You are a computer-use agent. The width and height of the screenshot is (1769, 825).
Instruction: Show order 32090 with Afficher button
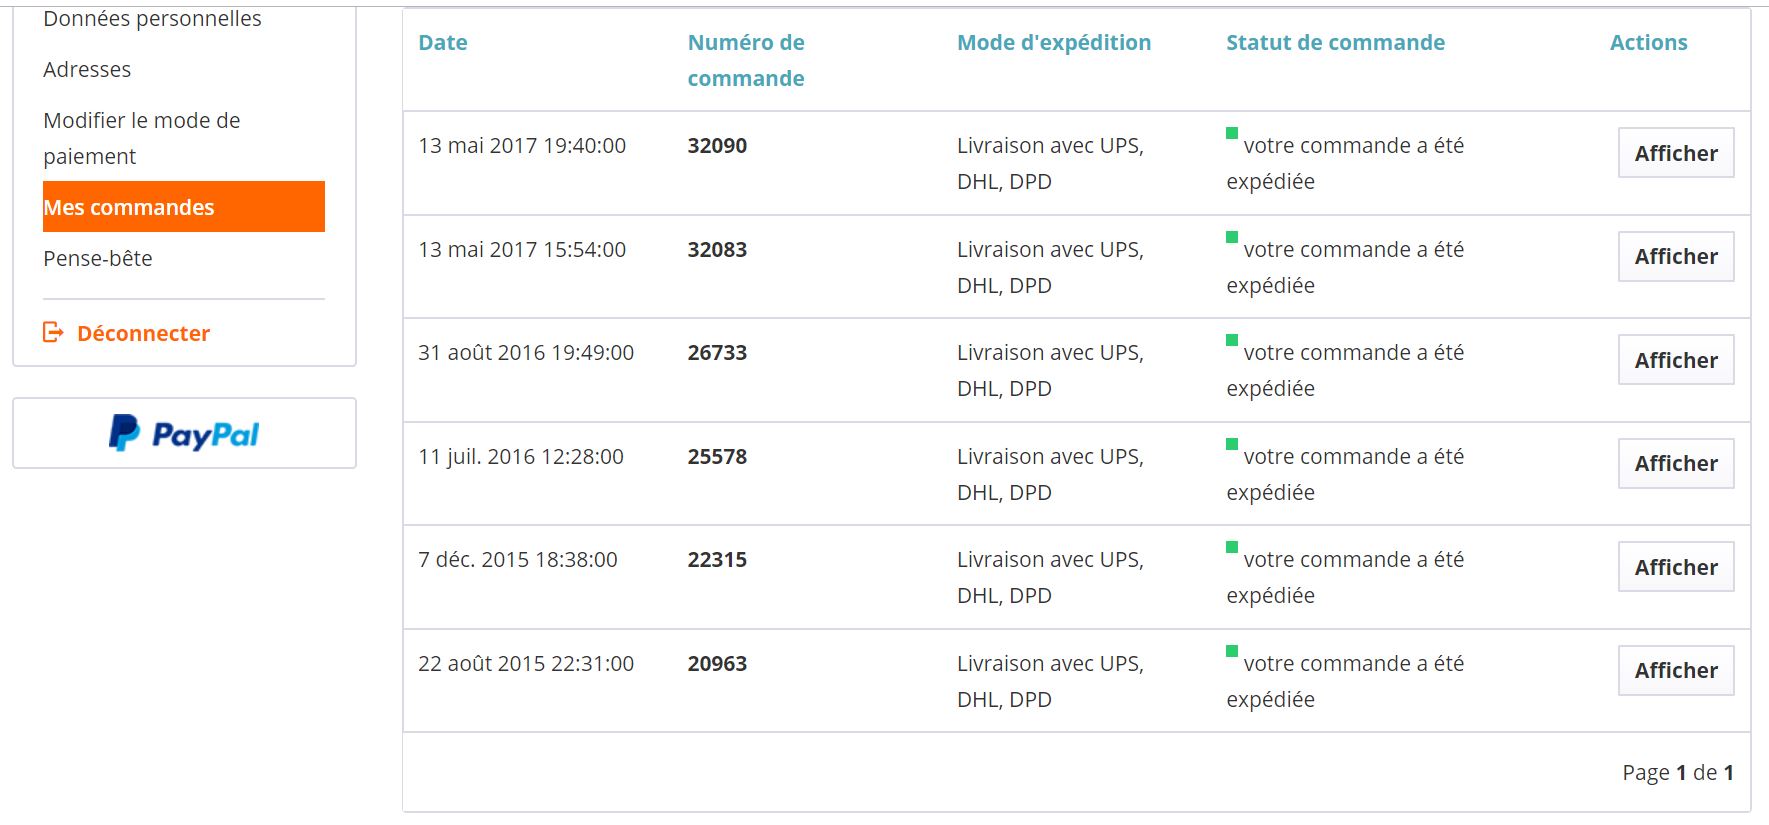[x=1676, y=153]
